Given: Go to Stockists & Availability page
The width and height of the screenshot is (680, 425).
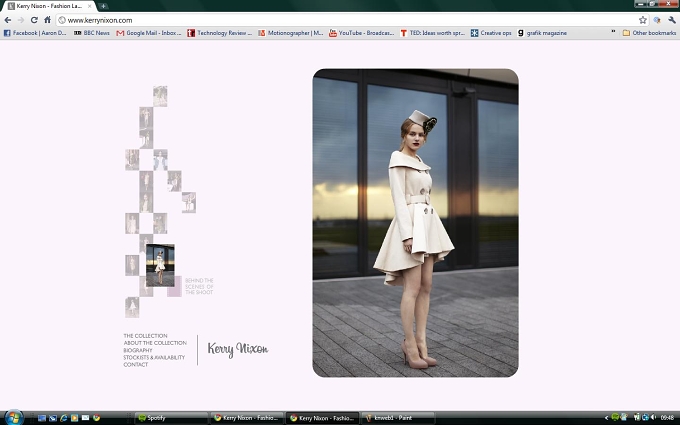Looking at the screenshot, I should pos(154,357).
